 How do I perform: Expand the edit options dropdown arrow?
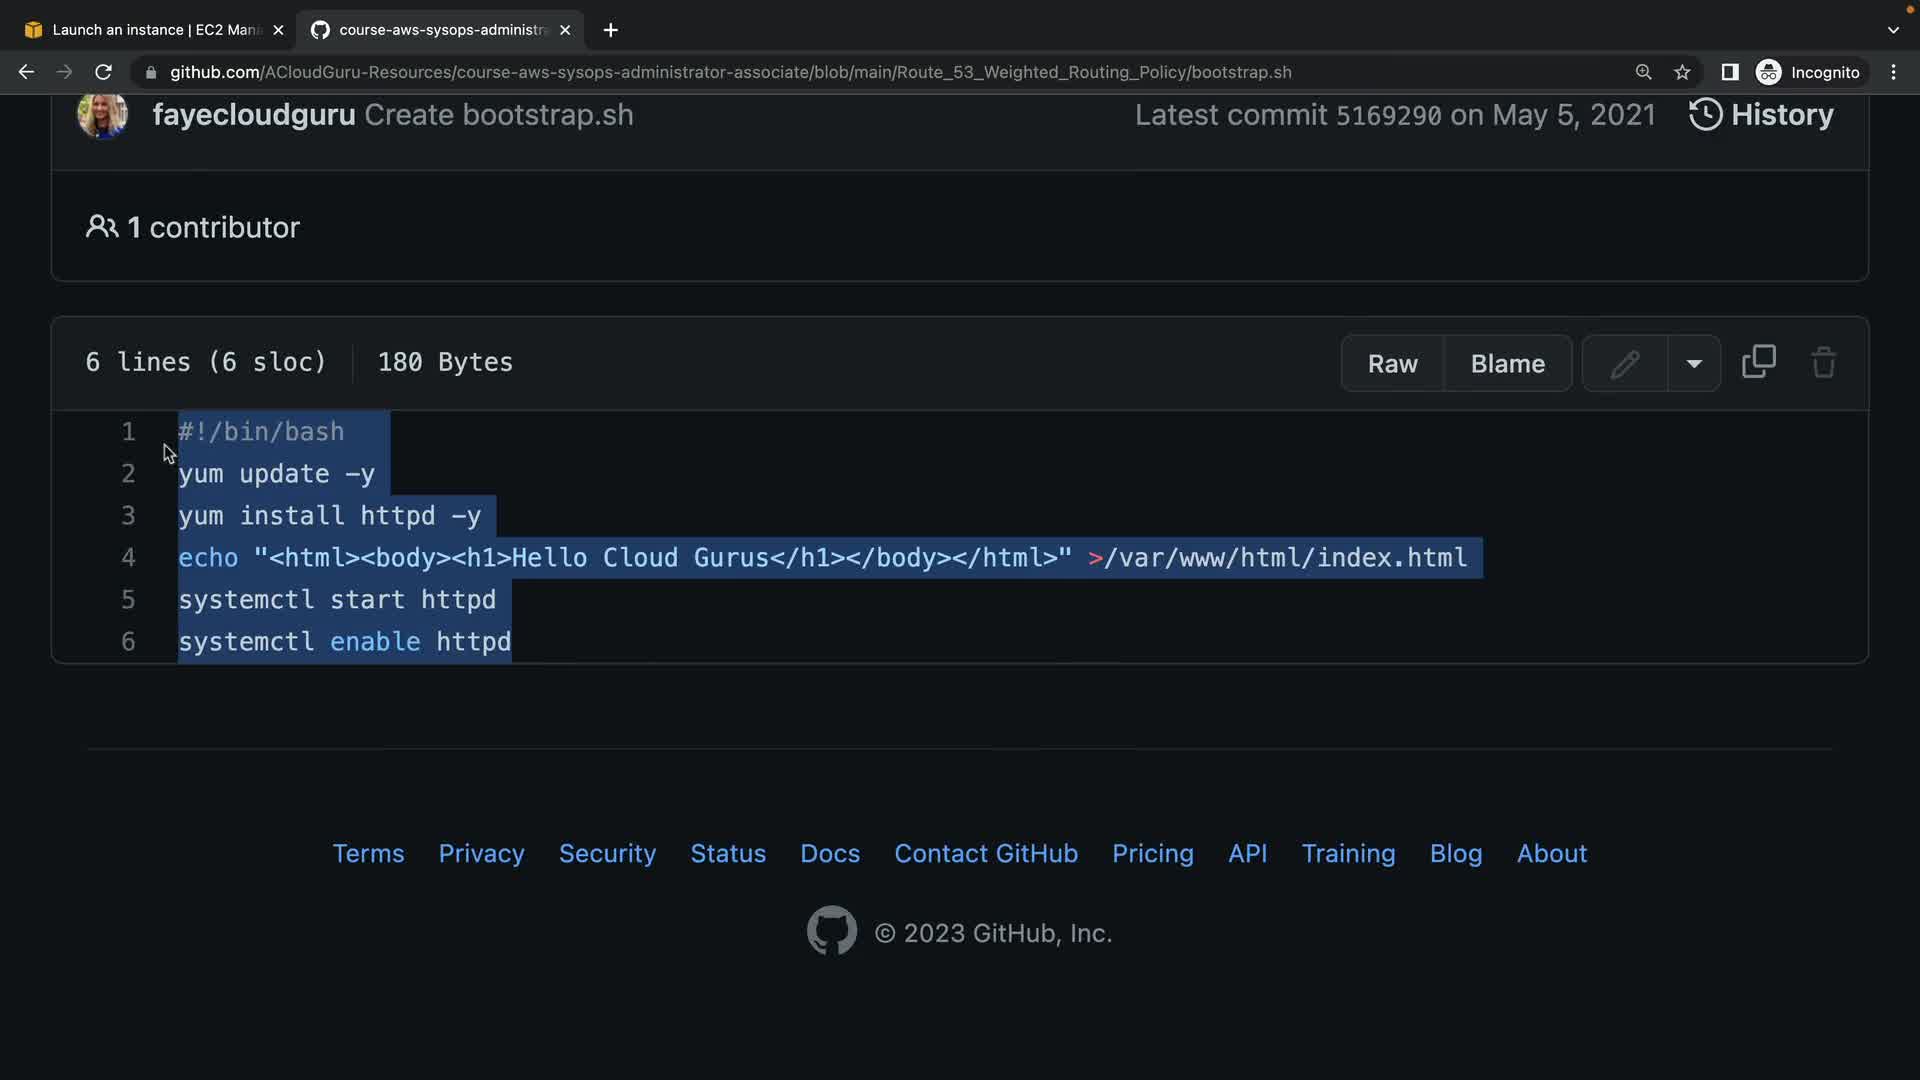(x=1694, y=364)
